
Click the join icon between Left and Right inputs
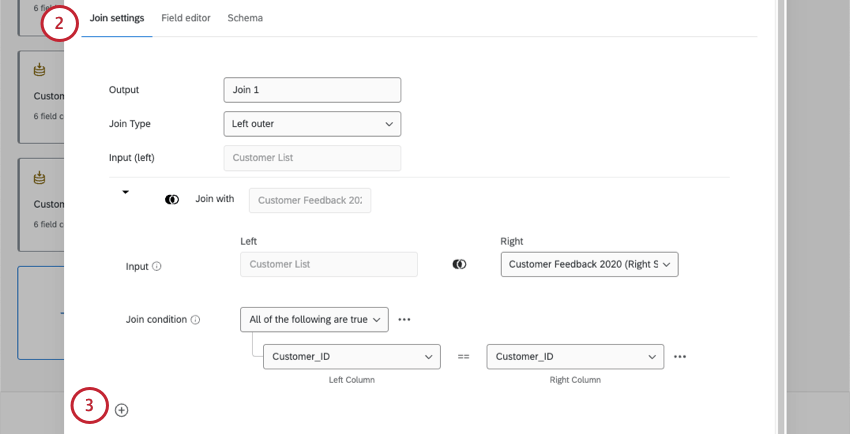pyautogui.click(x=459, y=264)
